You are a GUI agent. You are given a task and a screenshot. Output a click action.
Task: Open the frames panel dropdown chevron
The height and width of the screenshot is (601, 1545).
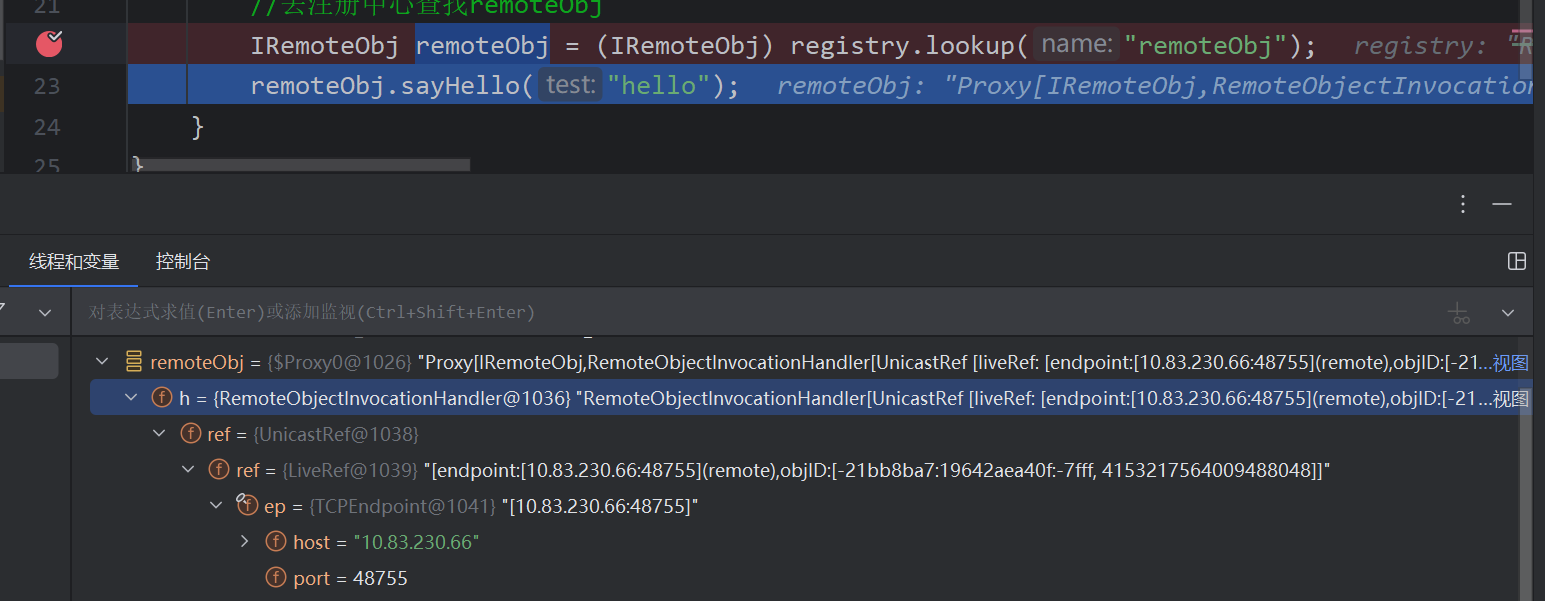point(45,313)
